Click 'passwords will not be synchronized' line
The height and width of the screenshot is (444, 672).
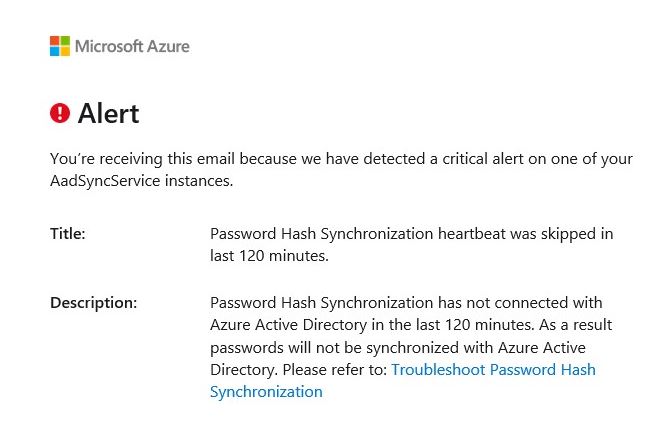398,348
